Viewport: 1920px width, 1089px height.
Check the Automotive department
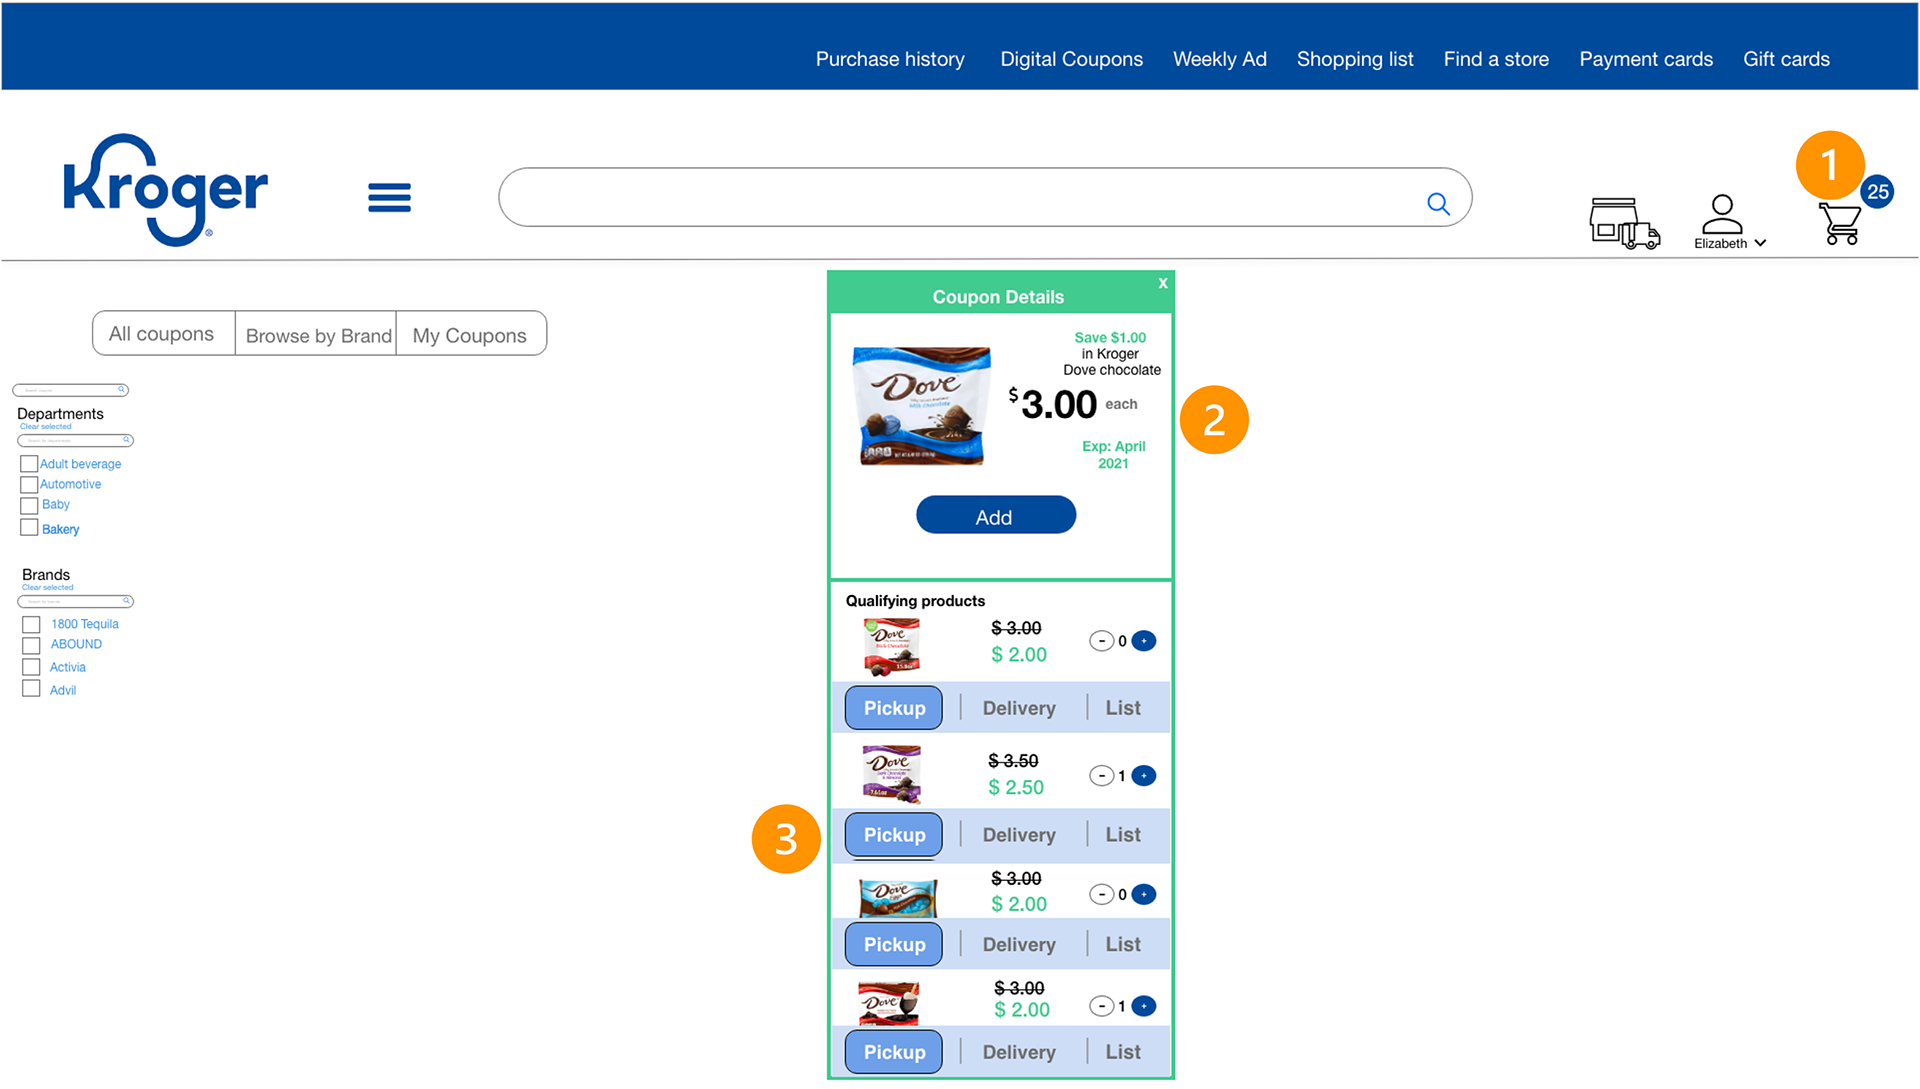pos(29,485)
